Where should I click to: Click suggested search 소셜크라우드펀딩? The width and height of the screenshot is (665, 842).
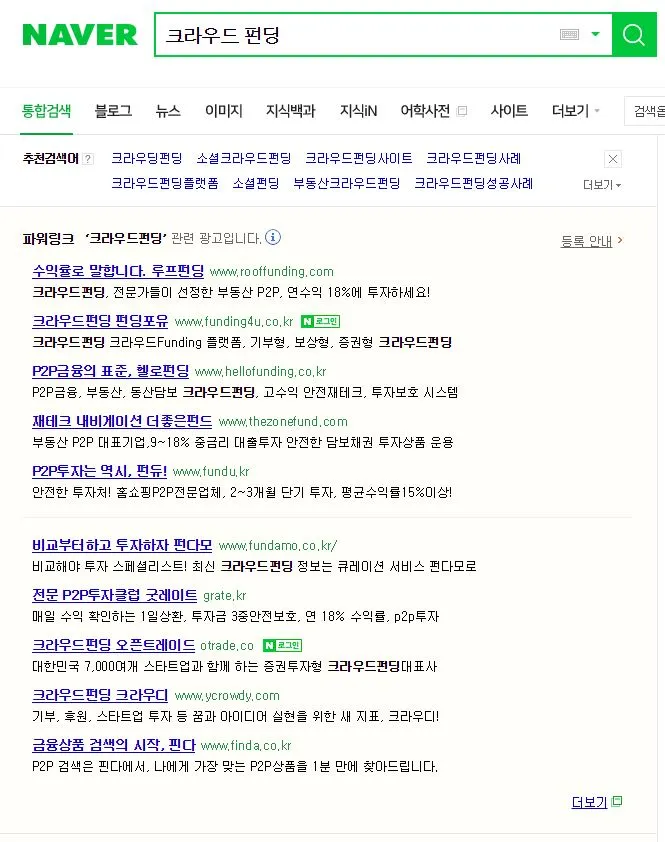coord(244,158)
